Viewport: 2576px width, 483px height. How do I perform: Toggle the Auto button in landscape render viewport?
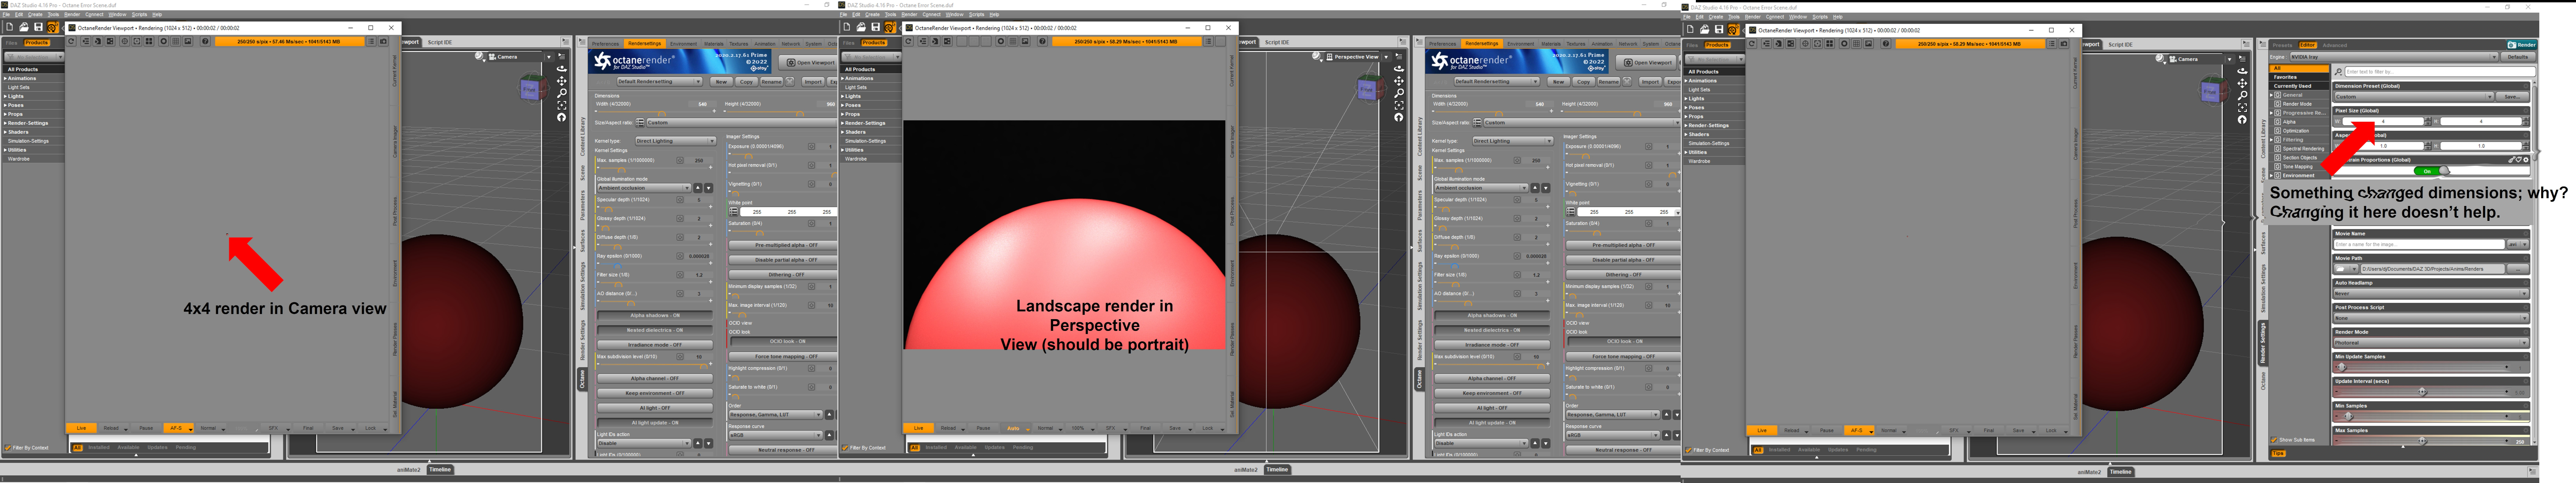1013,428
